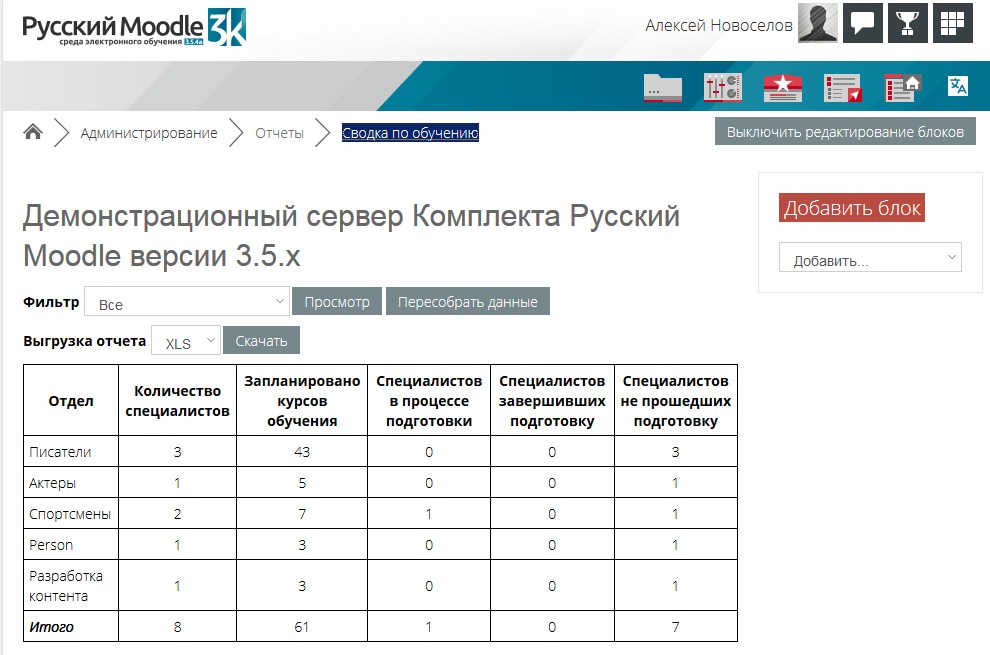This screenshot has width=990, height=655.
Task: Open the XLS export format dropdown
Action: coord(186,340)
